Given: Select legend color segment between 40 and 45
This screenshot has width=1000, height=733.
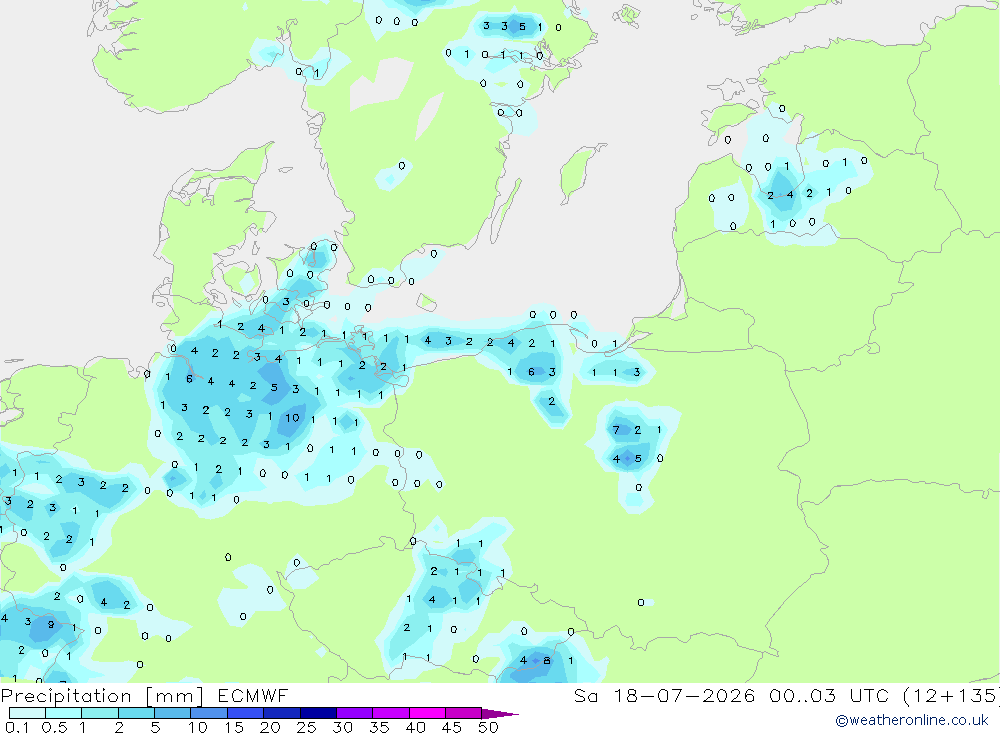Looking at the screenshot, I should coord(427,713).
